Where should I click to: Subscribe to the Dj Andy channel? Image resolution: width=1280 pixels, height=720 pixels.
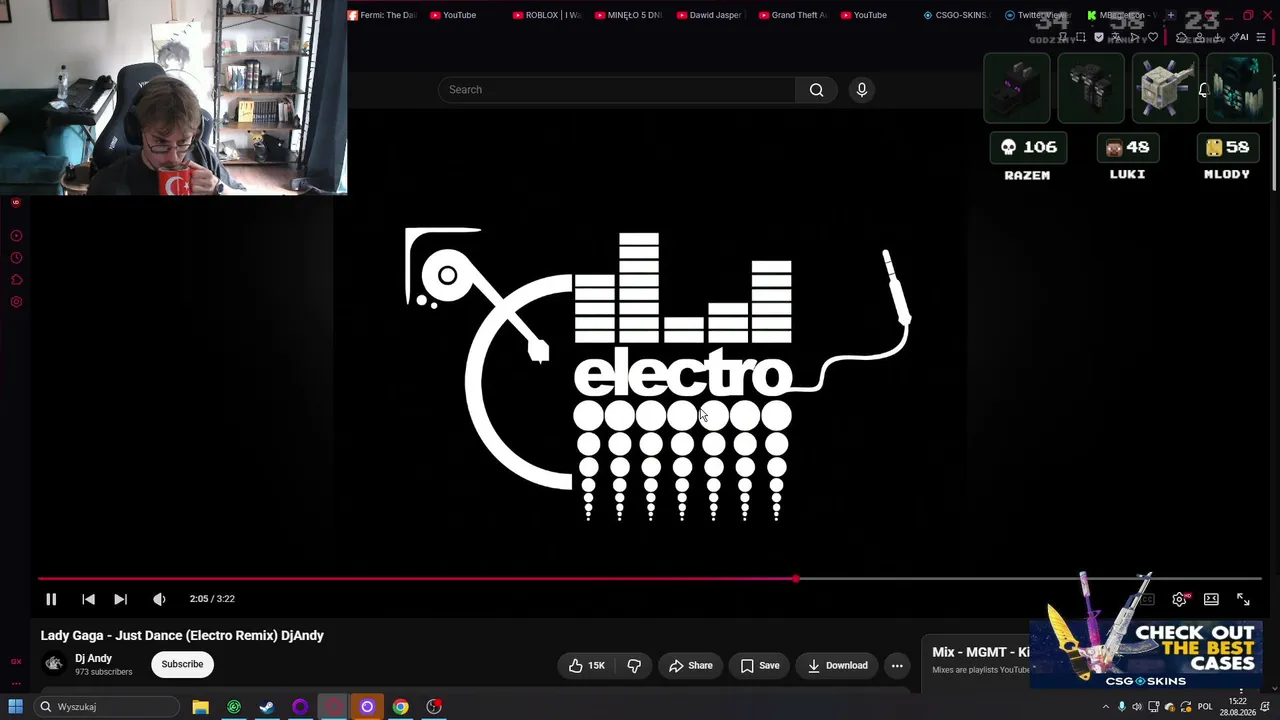pos(182,664)
